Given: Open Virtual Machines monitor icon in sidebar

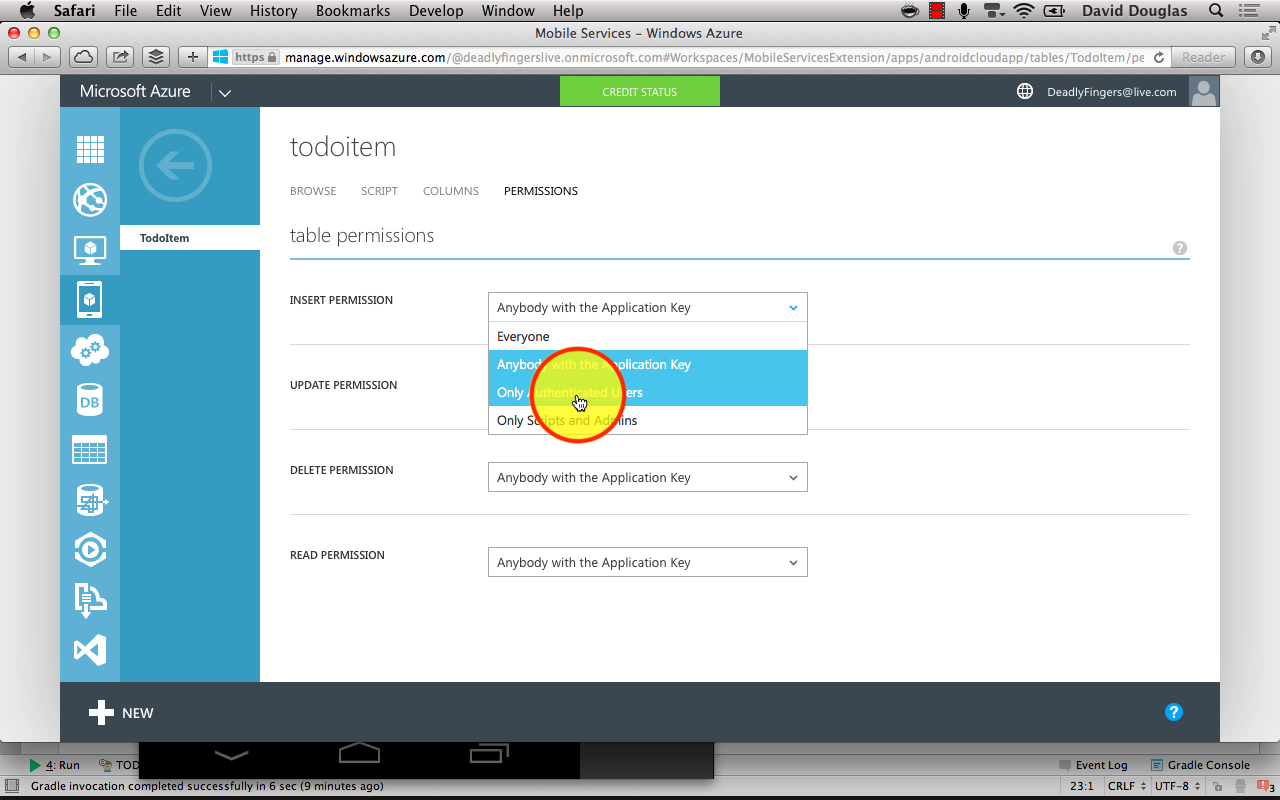Looking at the screenshot, I should click(x=90, y=250).
